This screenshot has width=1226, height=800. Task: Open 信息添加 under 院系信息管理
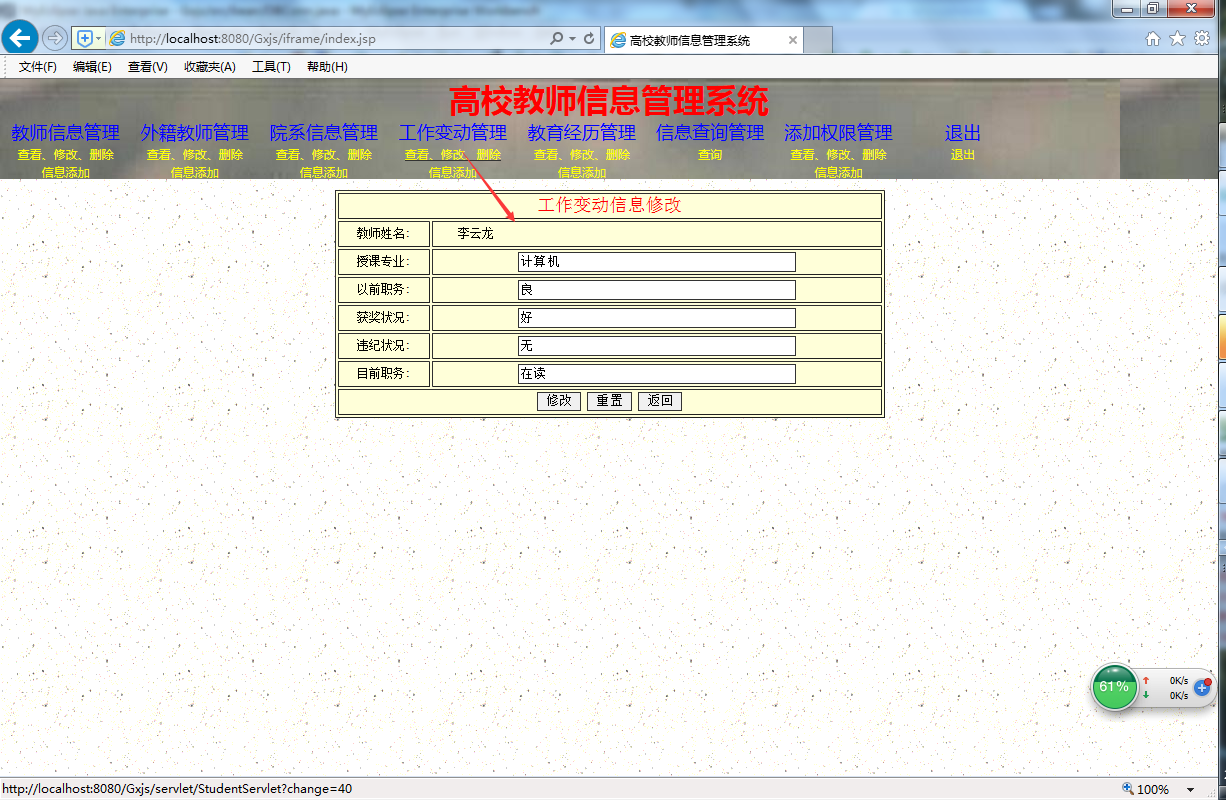(x=324, y=172)
